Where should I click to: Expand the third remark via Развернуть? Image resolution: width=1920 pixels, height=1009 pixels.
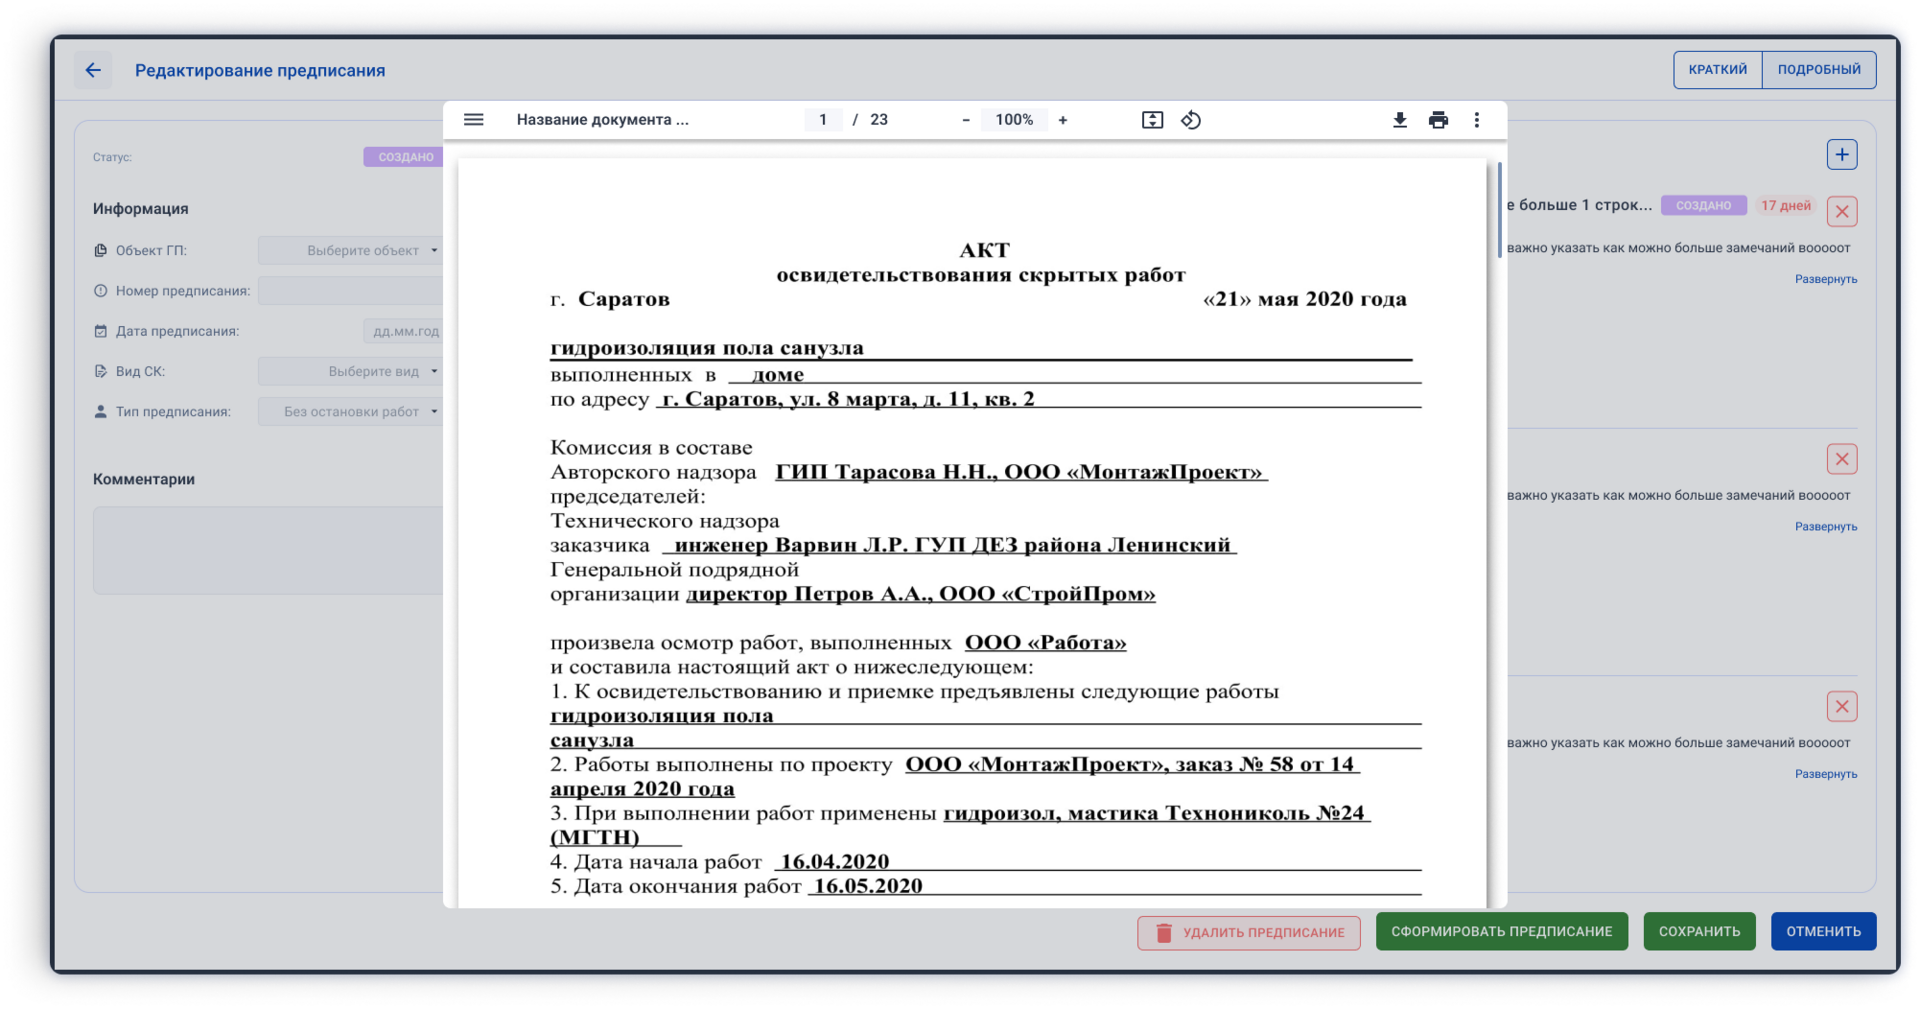coord(1825,774)
